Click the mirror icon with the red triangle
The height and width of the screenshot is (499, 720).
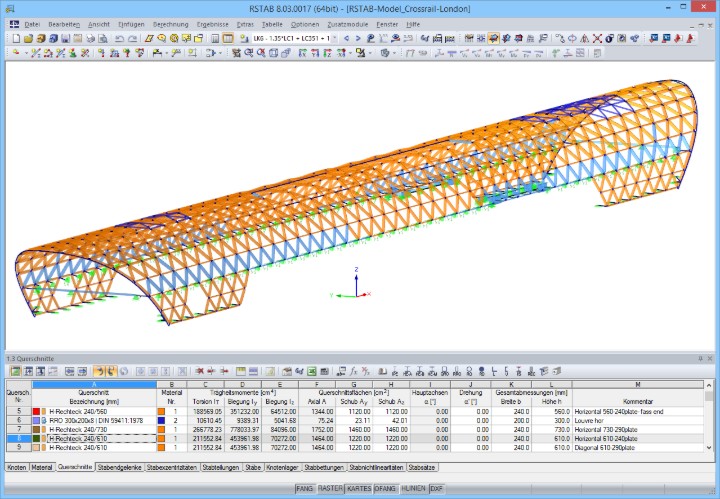pyautogui.click(x=585, y=39)
